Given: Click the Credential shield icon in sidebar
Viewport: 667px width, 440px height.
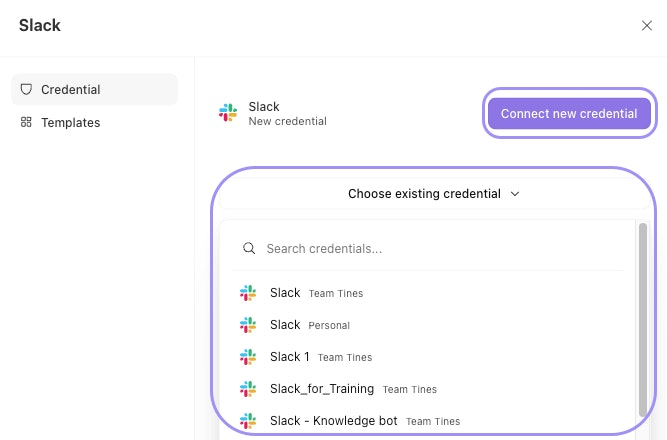Looking at the screenshot, I should pos(27,90).
